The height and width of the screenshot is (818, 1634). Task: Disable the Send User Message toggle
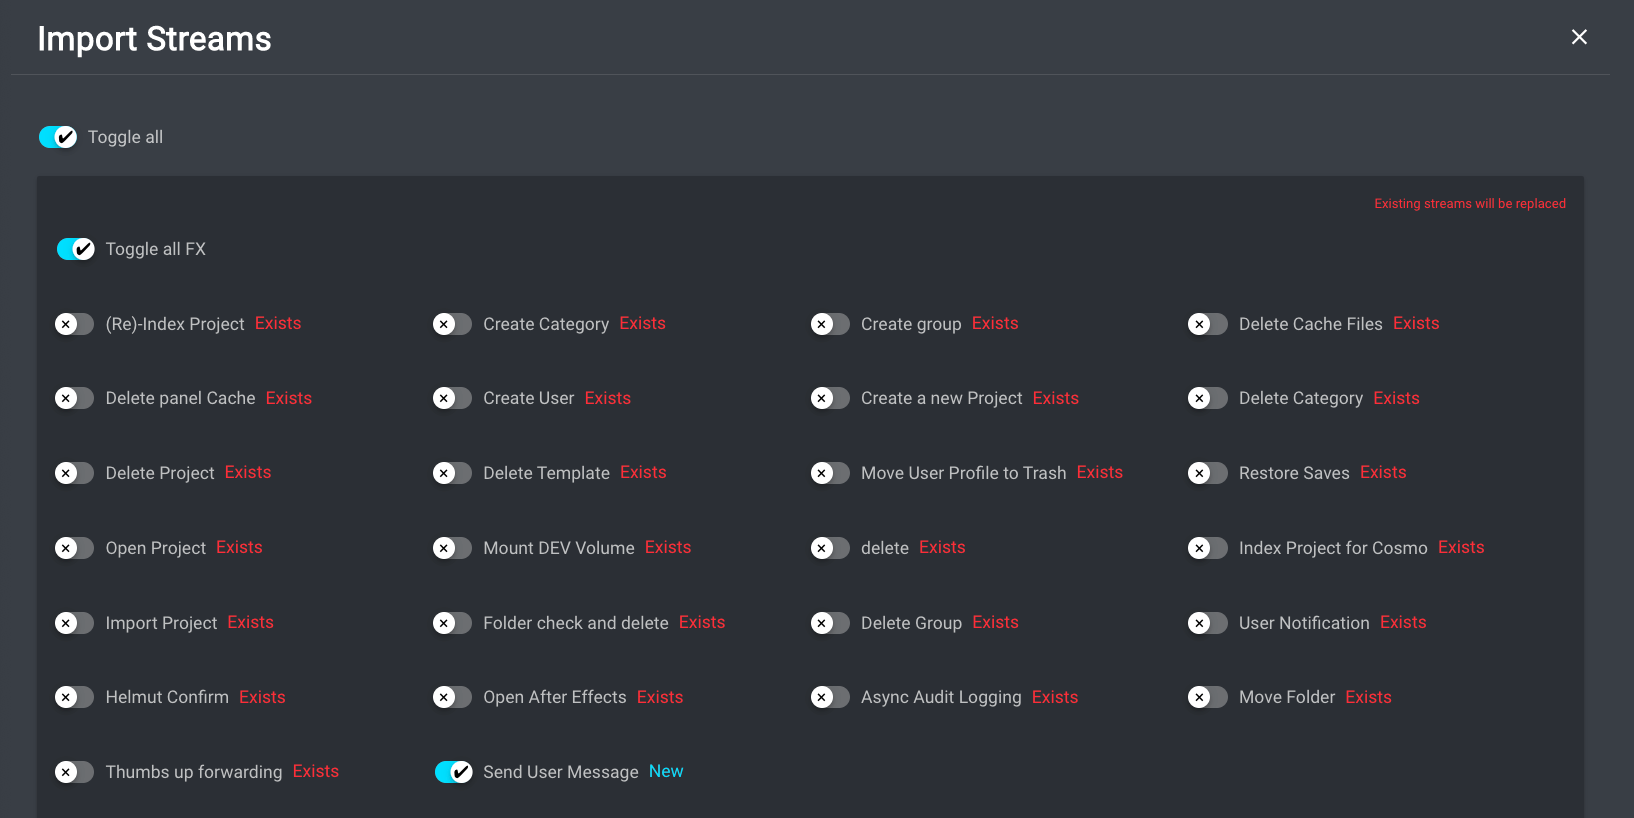point(454,772)
